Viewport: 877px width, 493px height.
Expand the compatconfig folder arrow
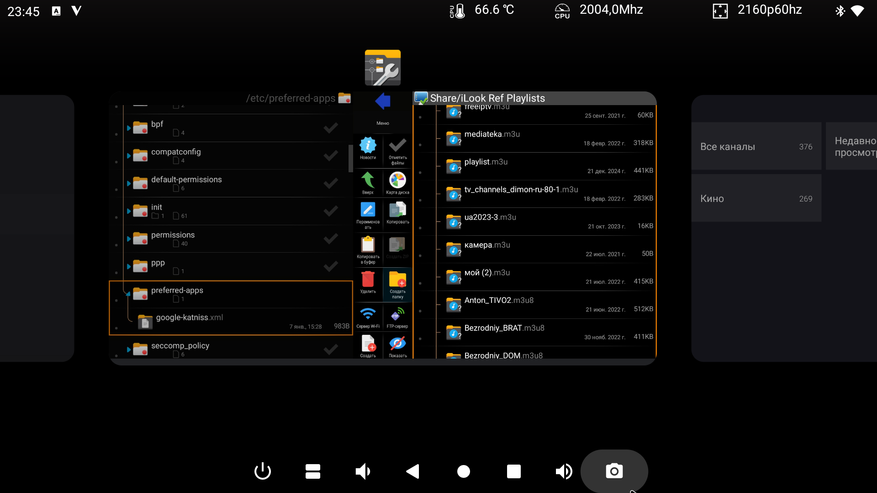point(129,156)
